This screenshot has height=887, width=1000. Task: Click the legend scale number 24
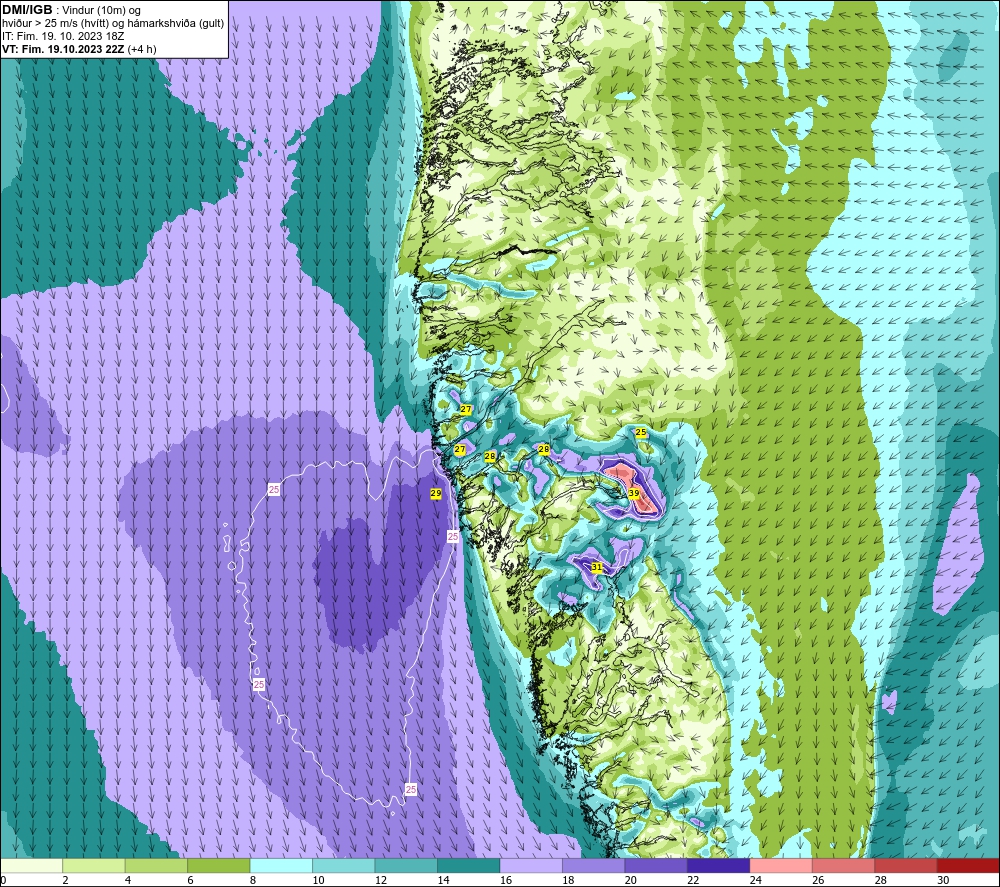pos(756,880)
